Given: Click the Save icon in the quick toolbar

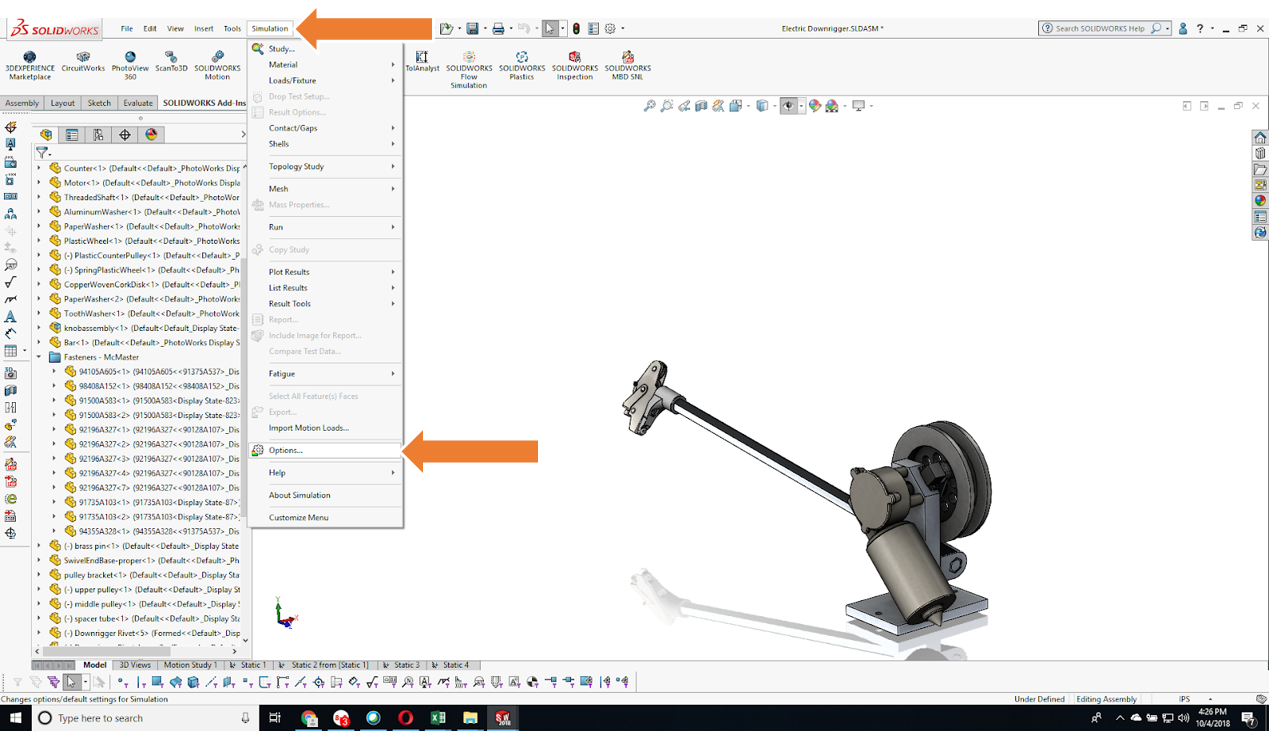Looking at the screenshot, I should click(x=472, y=29).
